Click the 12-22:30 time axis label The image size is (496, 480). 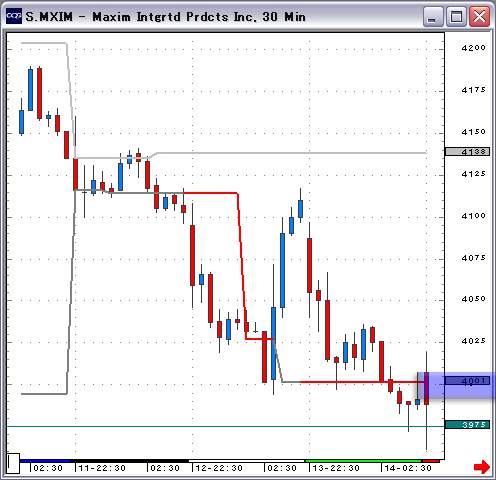pos(219,468)
